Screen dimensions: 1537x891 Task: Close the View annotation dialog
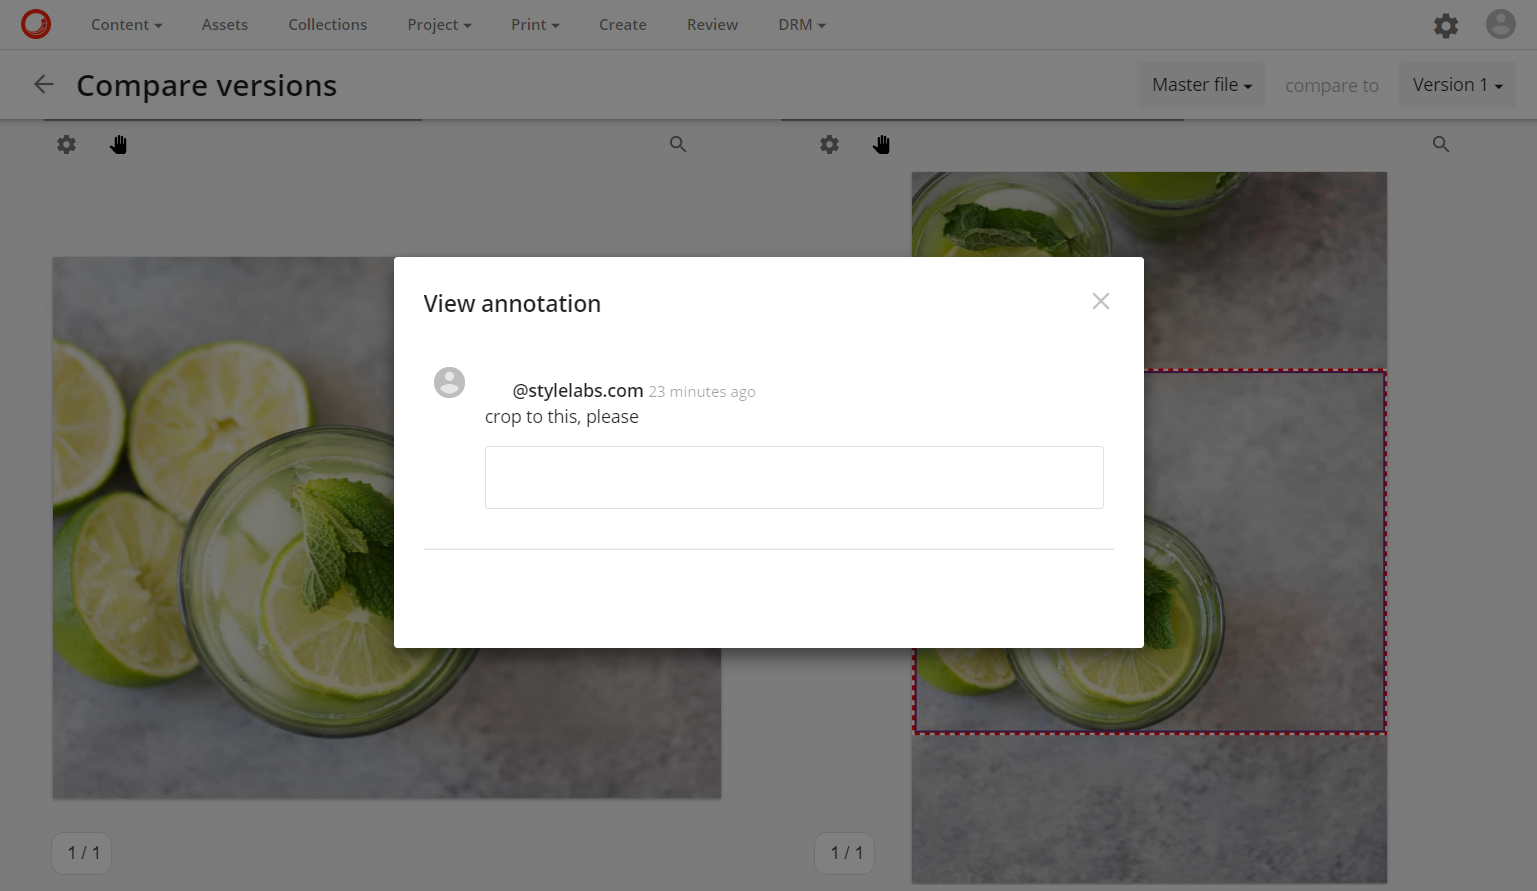(x=1100, y=301)
